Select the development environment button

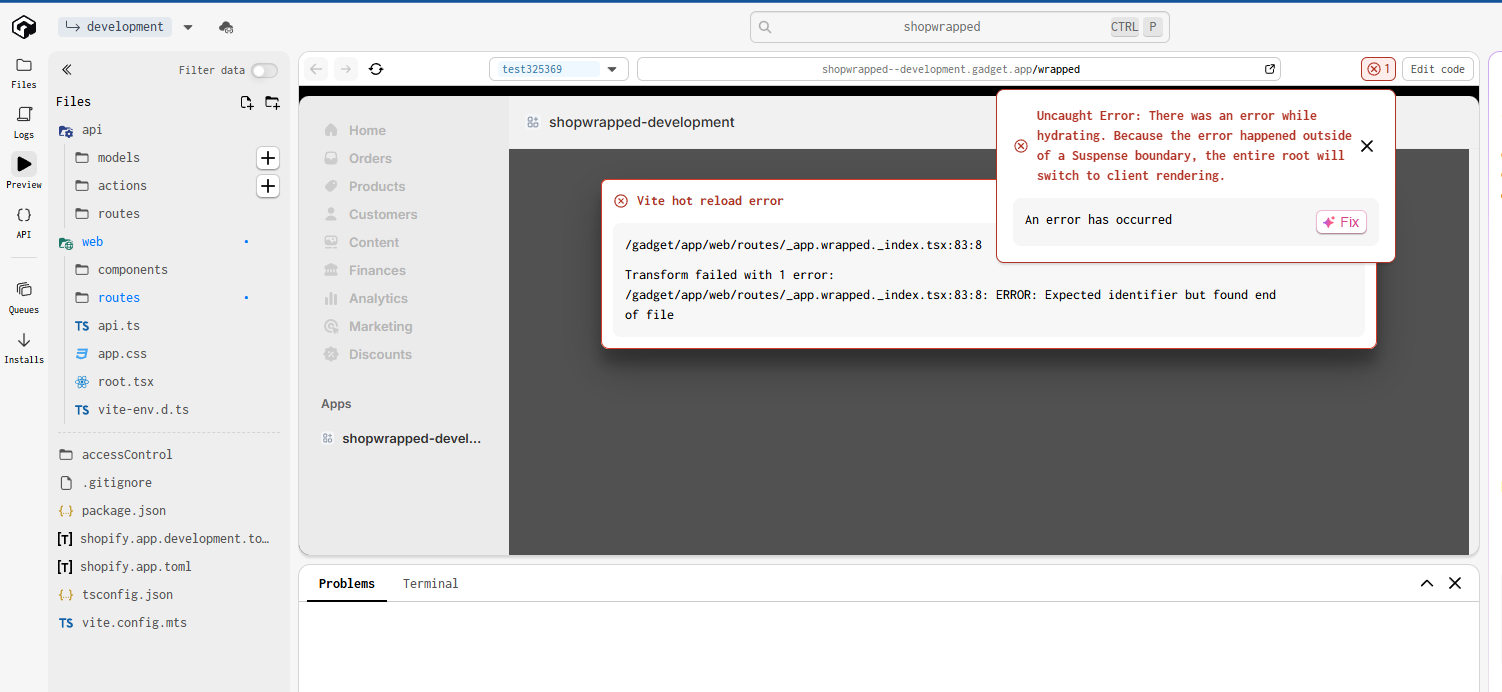(115, 27)
